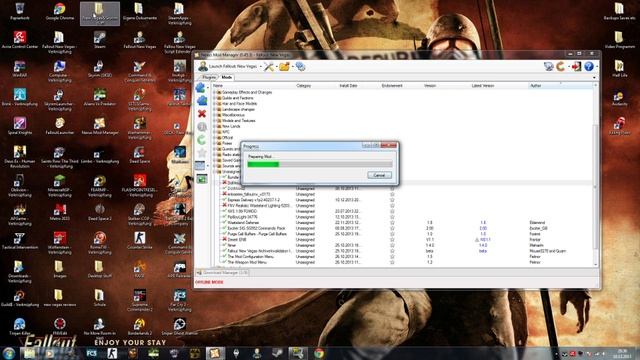
Task: Open the Download Manager bottom tab
Action: tap(222, 273)
